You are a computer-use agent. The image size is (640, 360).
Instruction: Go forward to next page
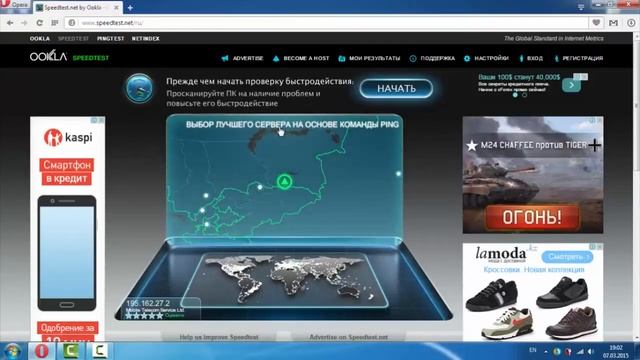click(24, 23)
